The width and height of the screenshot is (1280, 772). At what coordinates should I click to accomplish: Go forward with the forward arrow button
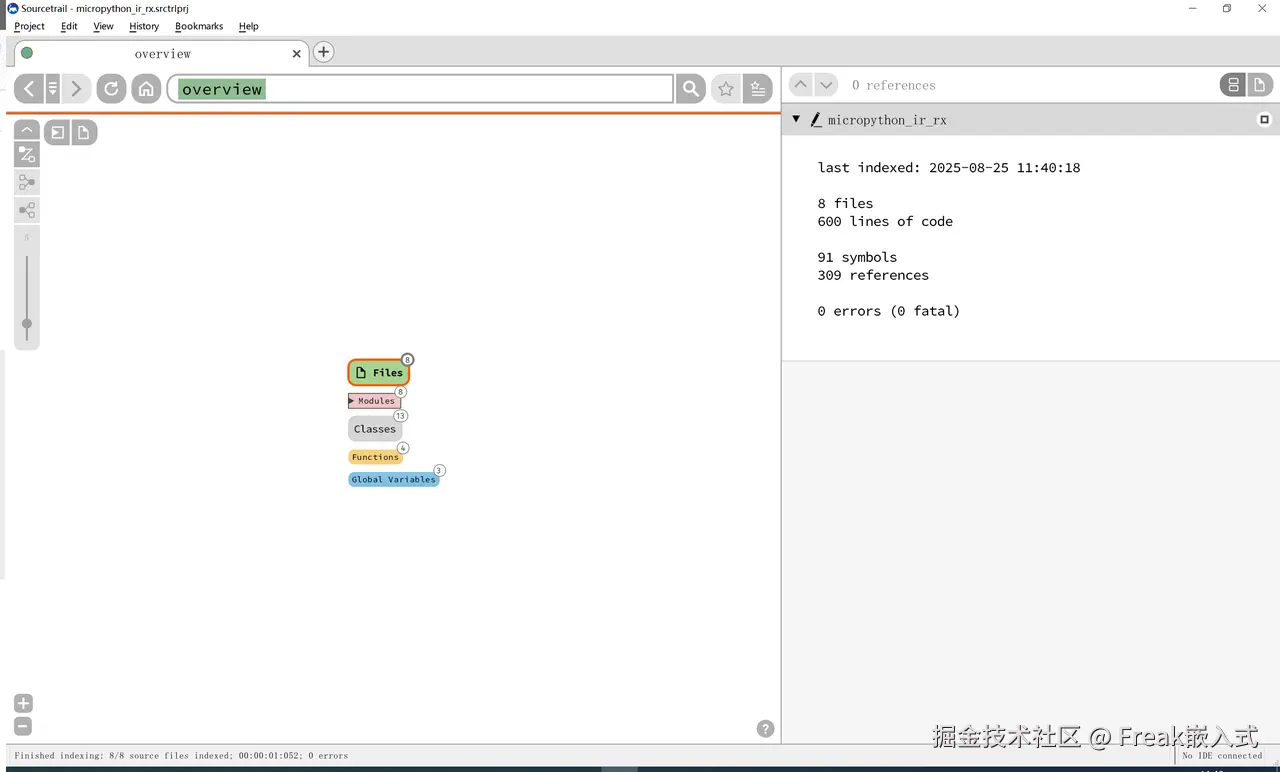coord(76,89)
